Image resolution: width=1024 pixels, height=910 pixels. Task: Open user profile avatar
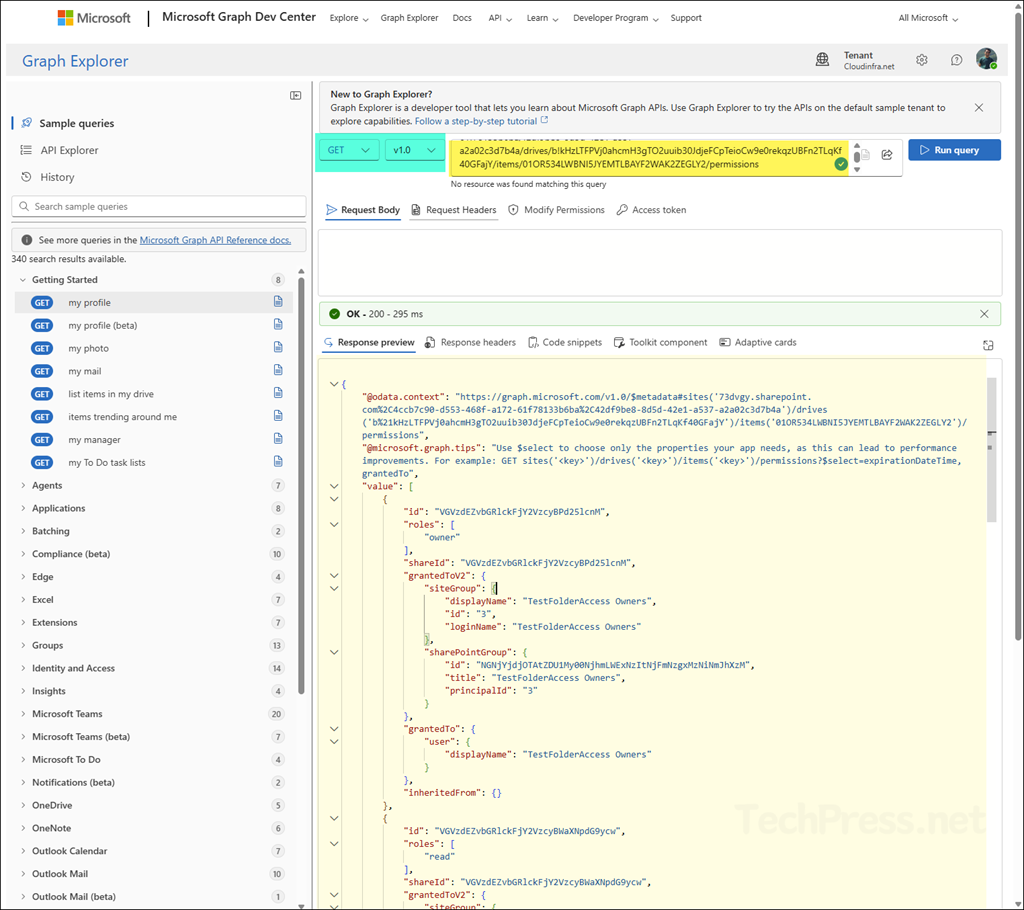[987, 59]
